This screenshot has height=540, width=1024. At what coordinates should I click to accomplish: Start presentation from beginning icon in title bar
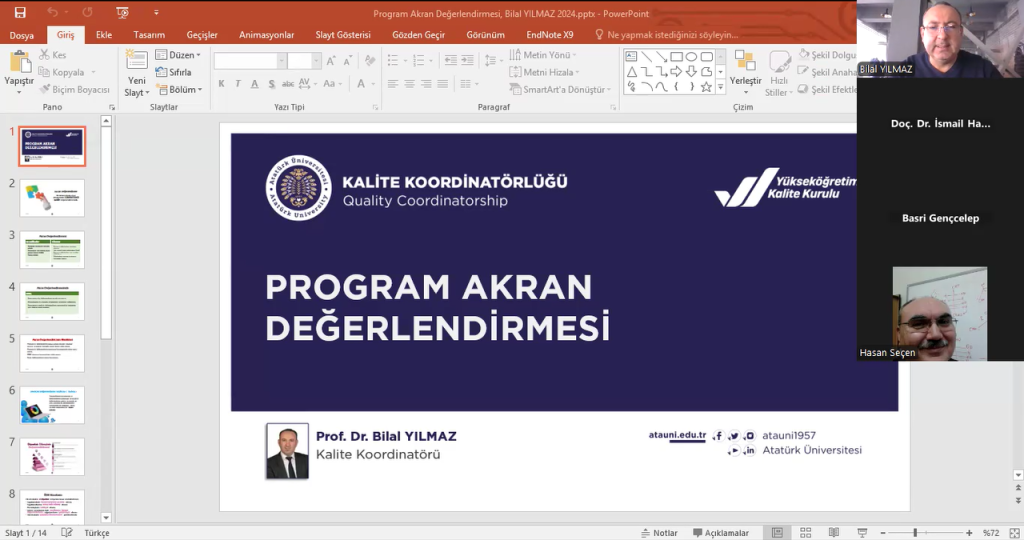(x=122, y=13)
